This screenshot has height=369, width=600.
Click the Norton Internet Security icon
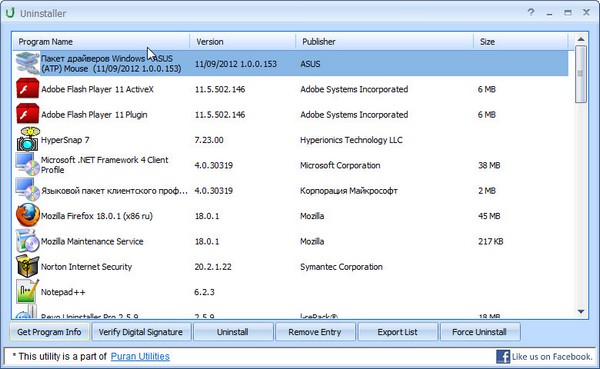[27, 266]
